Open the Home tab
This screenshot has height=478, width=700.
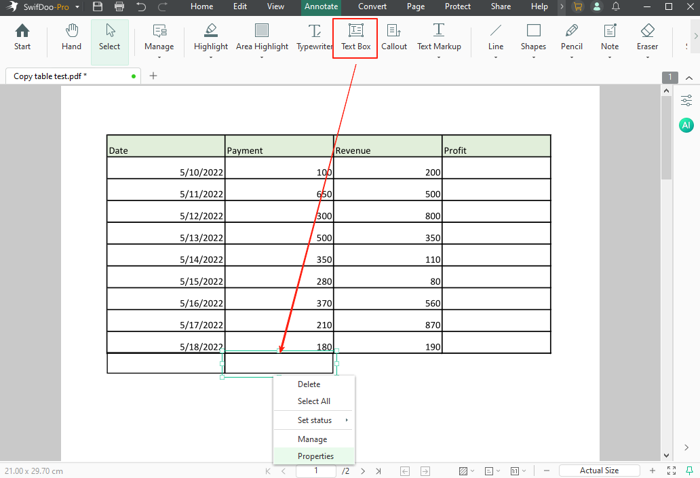coord(201,7)
